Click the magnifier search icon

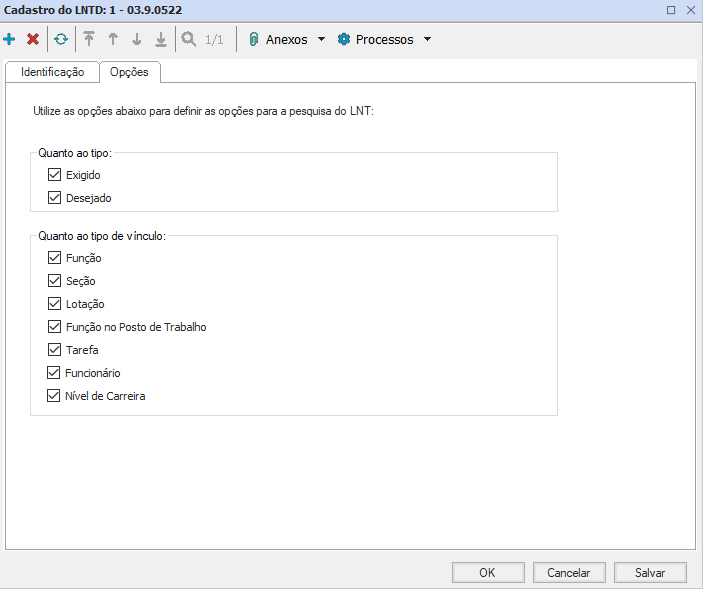tap(188, 40)
